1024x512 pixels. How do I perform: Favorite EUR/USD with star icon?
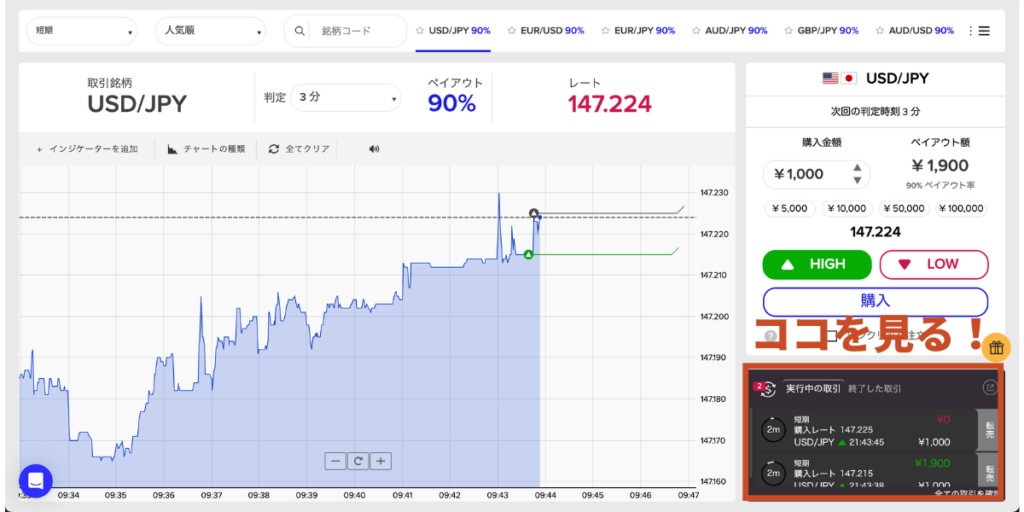(x=512, y=31)
